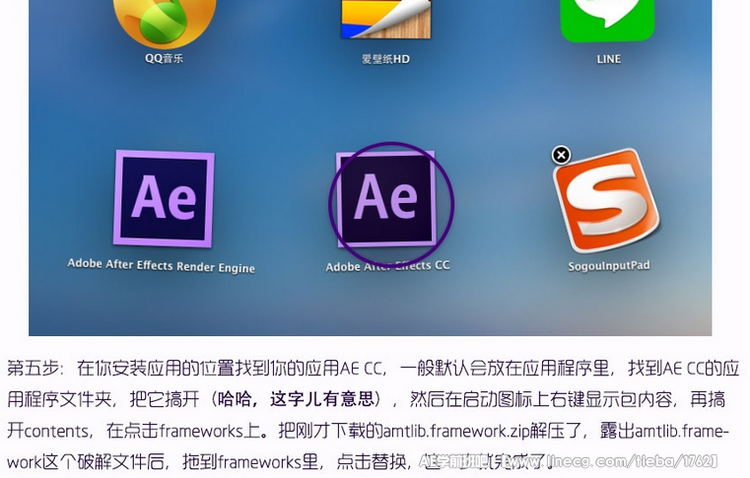Viewport: 750px width, 478px height.
Task: Open the QQ音乐 app icon
Action: coord(164,22)
